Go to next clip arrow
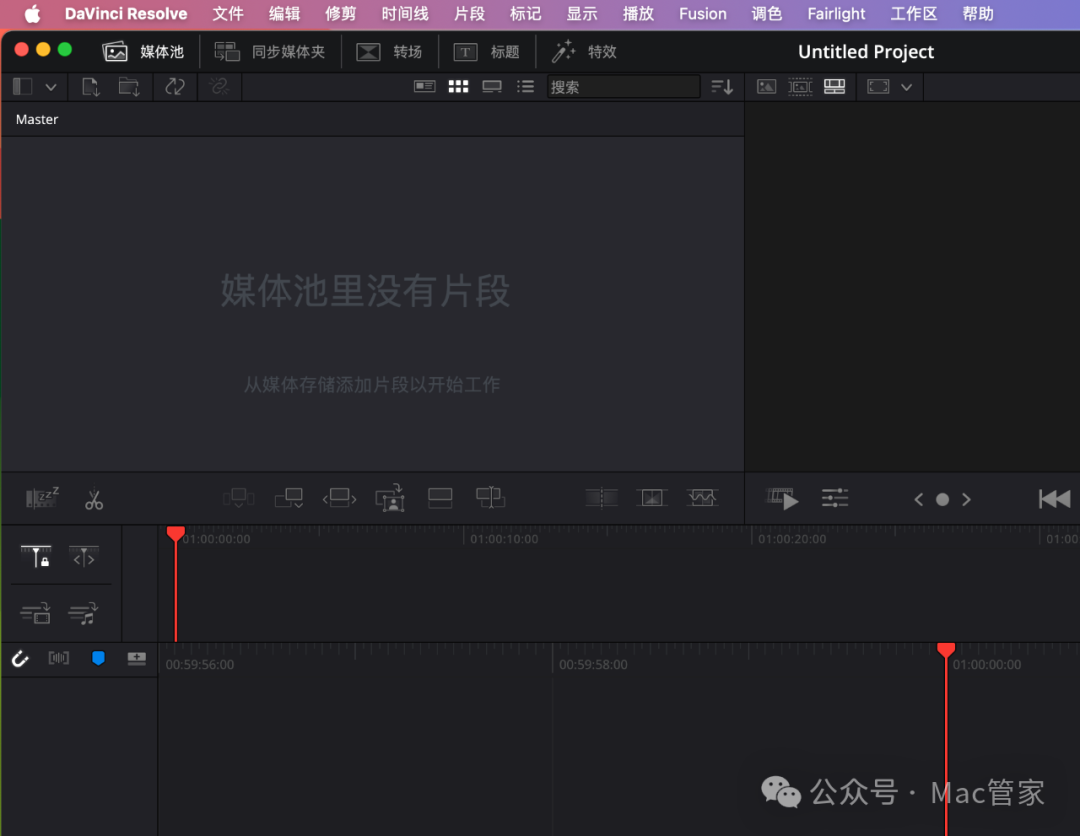1080x836 pixels. tap(966, 499)
